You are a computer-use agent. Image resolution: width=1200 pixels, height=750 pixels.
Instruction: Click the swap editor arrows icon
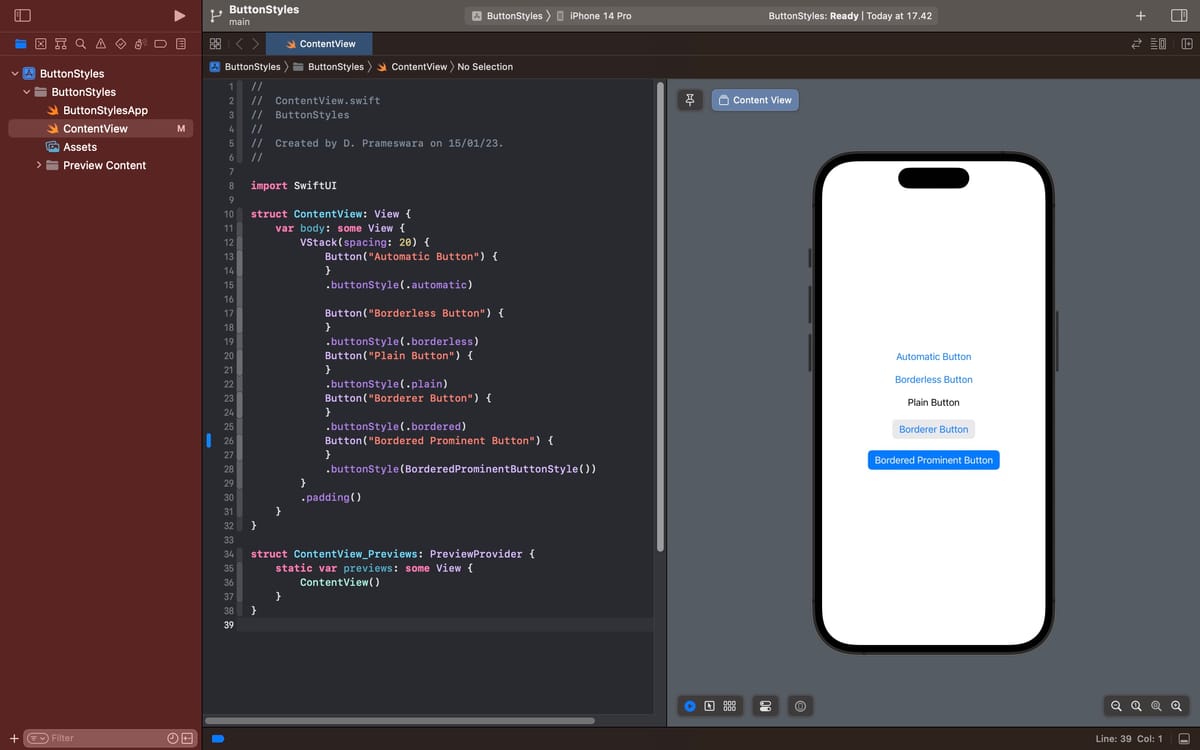tap(1136, 44)
